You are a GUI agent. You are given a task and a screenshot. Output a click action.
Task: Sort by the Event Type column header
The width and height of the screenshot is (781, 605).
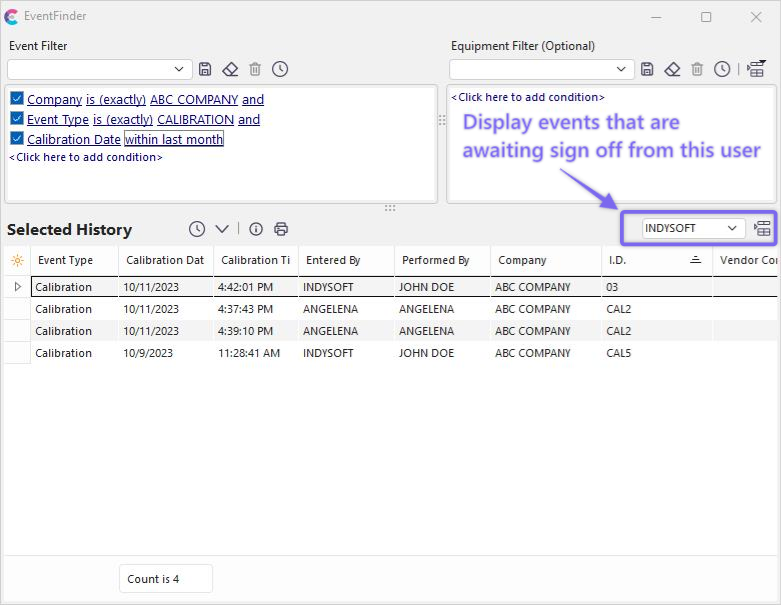(x=66, y=260)
